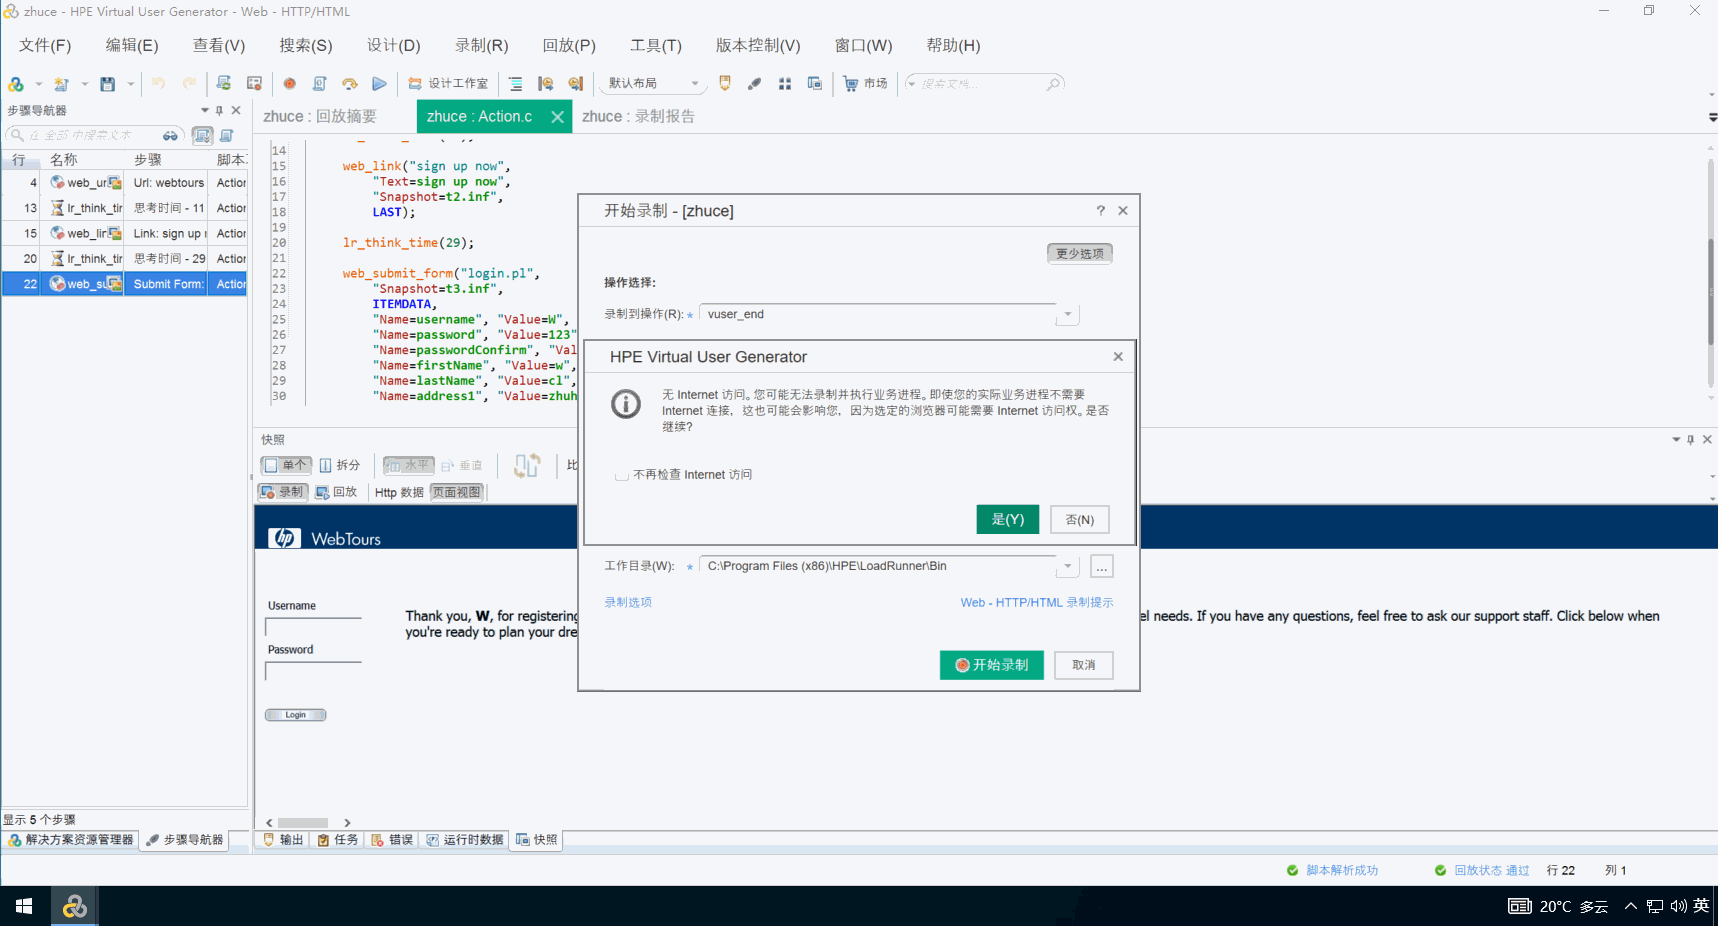This screenshot has height=926, width=1718.
Task: Click the undo arrow in toolbar
Action: tap(158, 84)
